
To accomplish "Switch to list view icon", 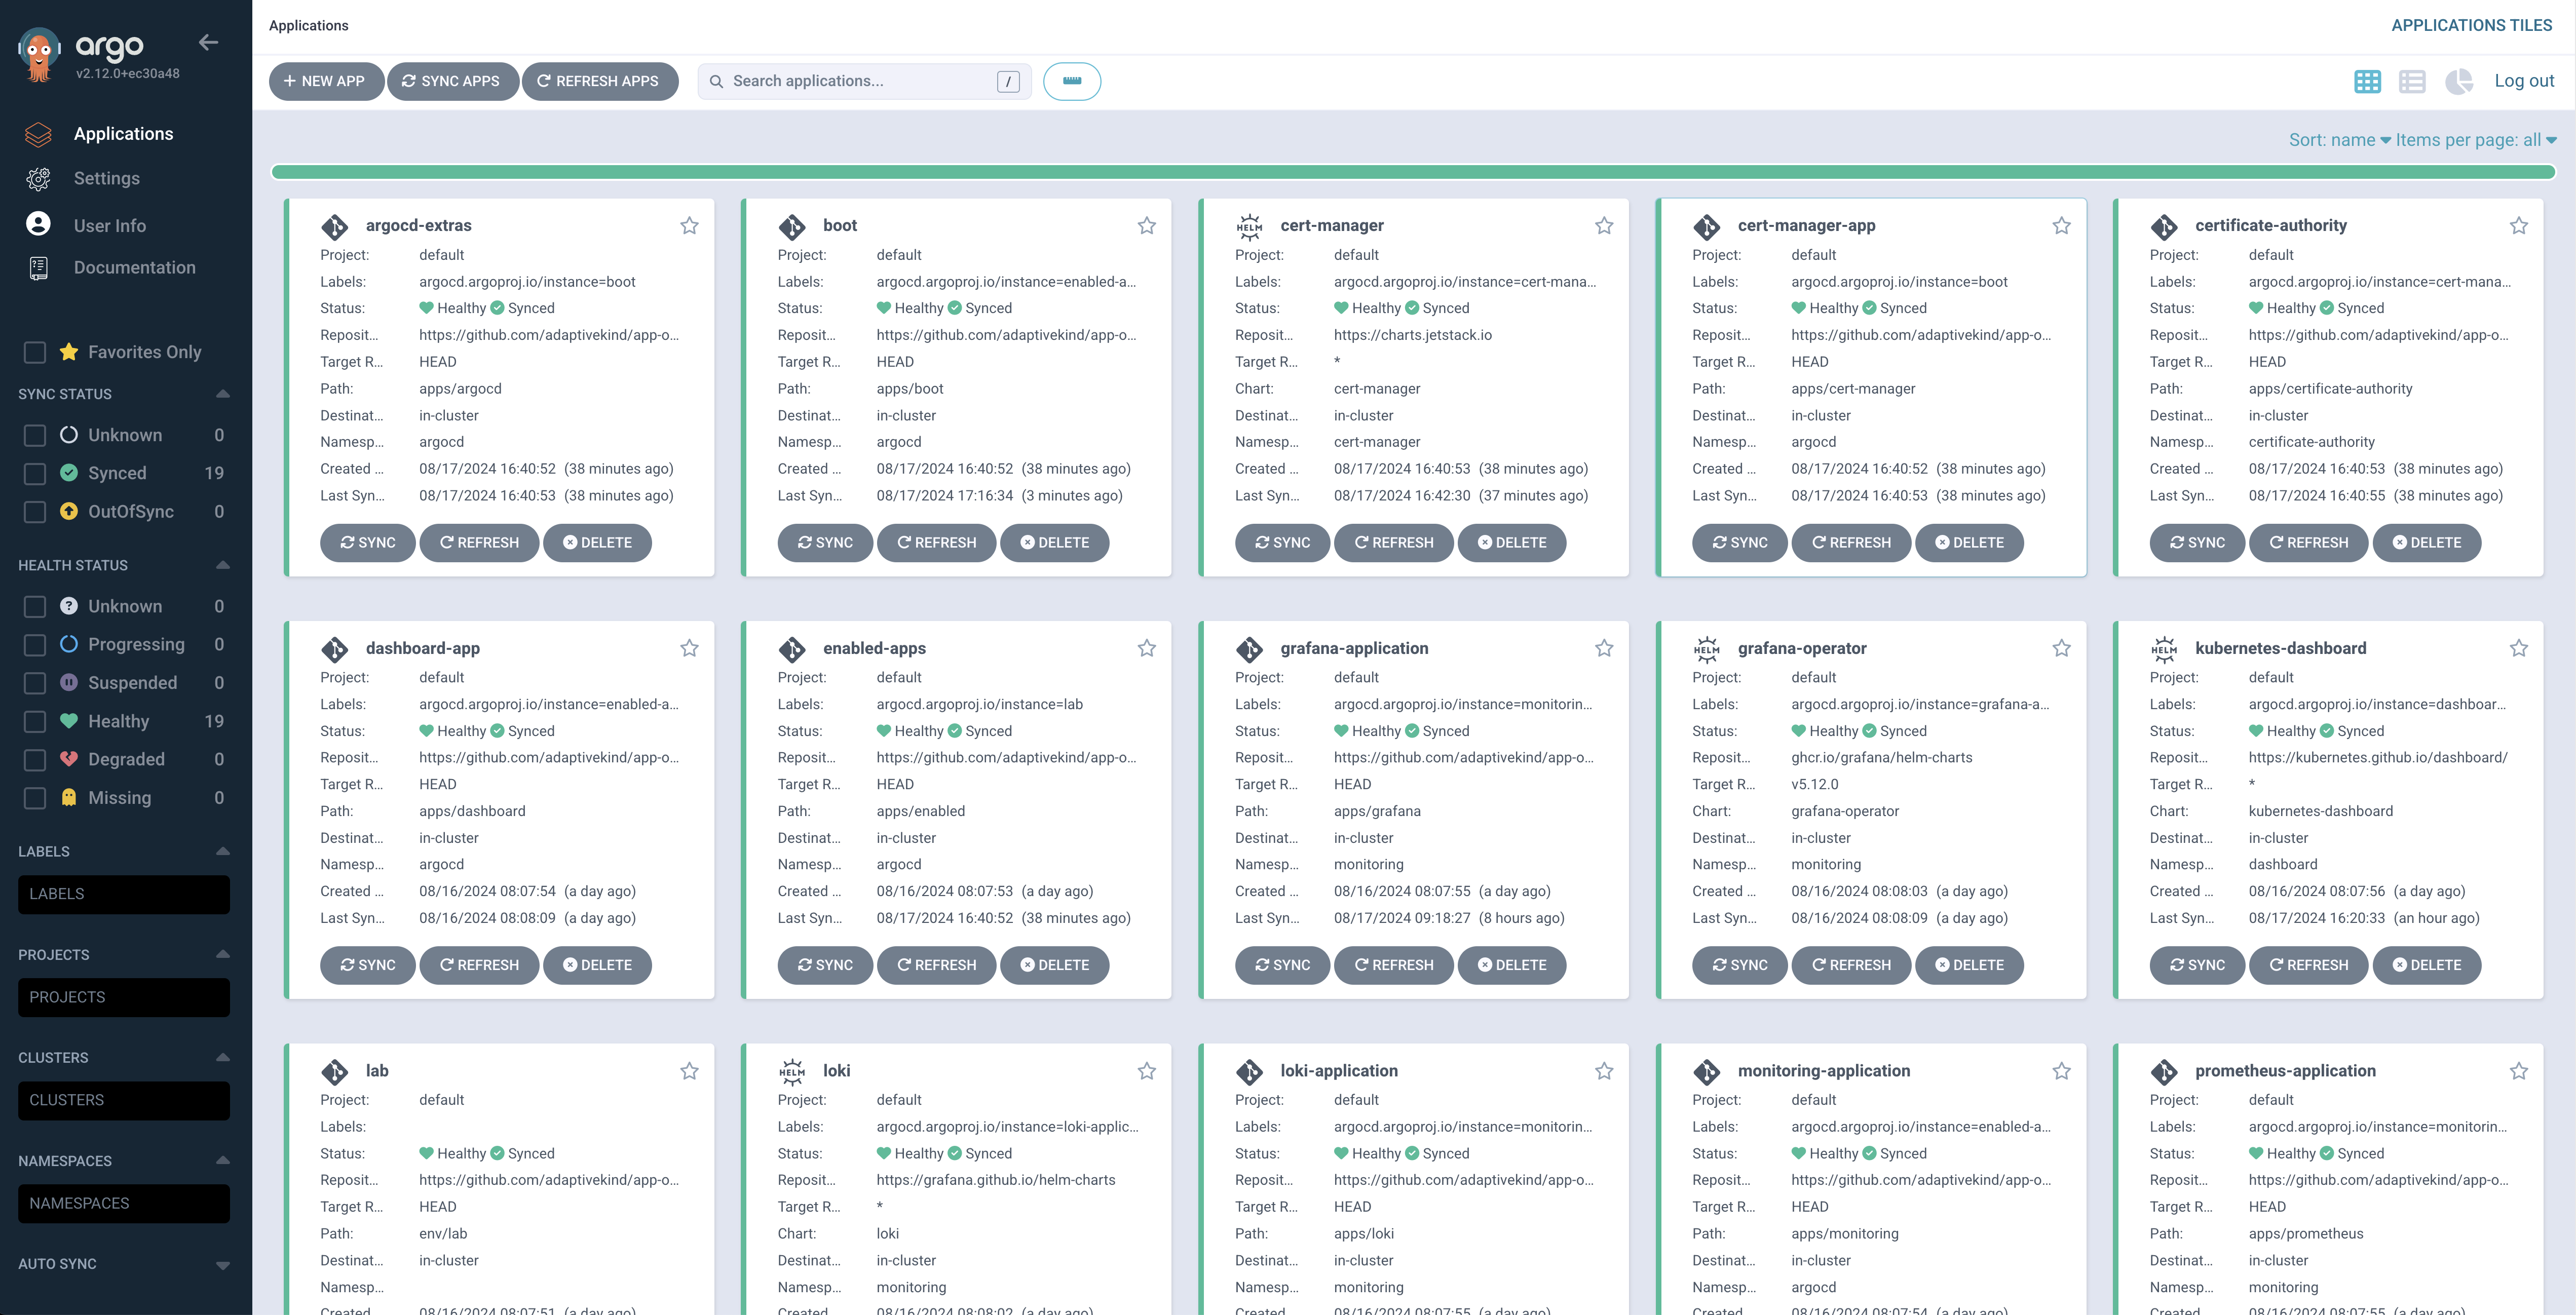I will pyautogui.click(x=2412, y=81).
